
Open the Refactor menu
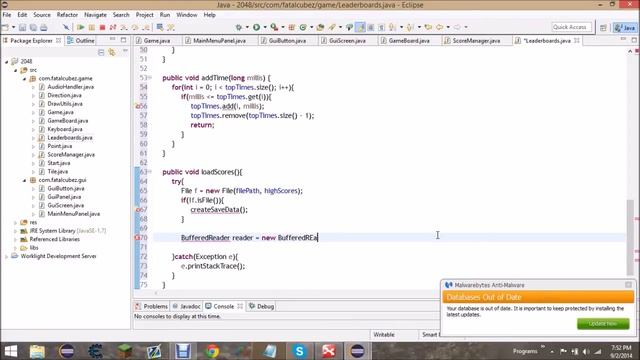pyautogui.click(x=67, y=15)
